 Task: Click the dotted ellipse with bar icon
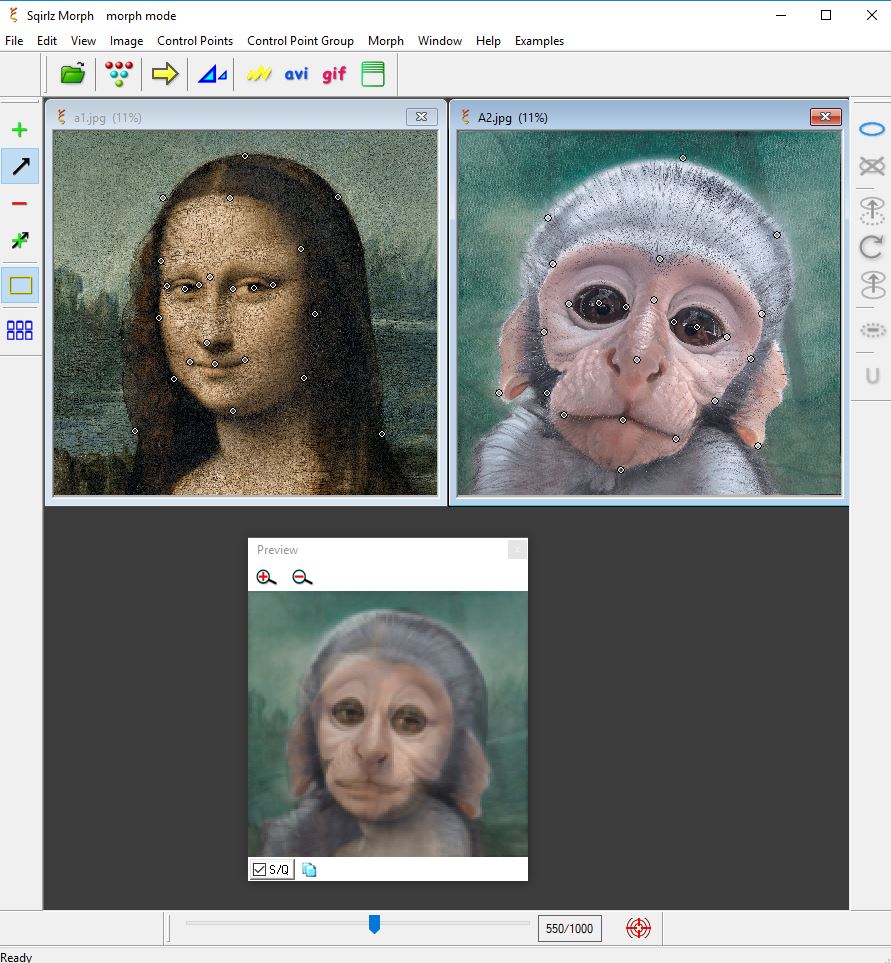pos(872,330)
